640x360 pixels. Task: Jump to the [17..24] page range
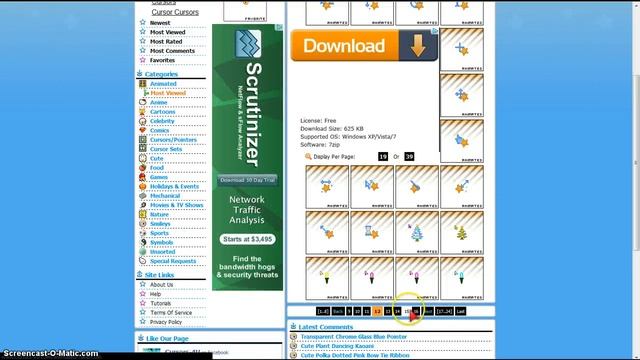[444, 311]
